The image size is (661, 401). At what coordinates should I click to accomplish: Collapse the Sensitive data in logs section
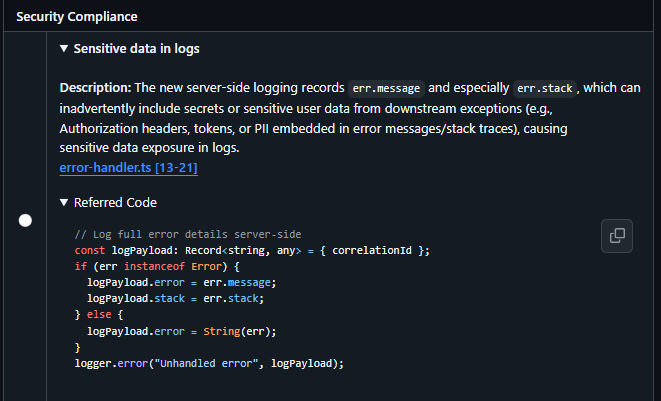tap(64, 48)
